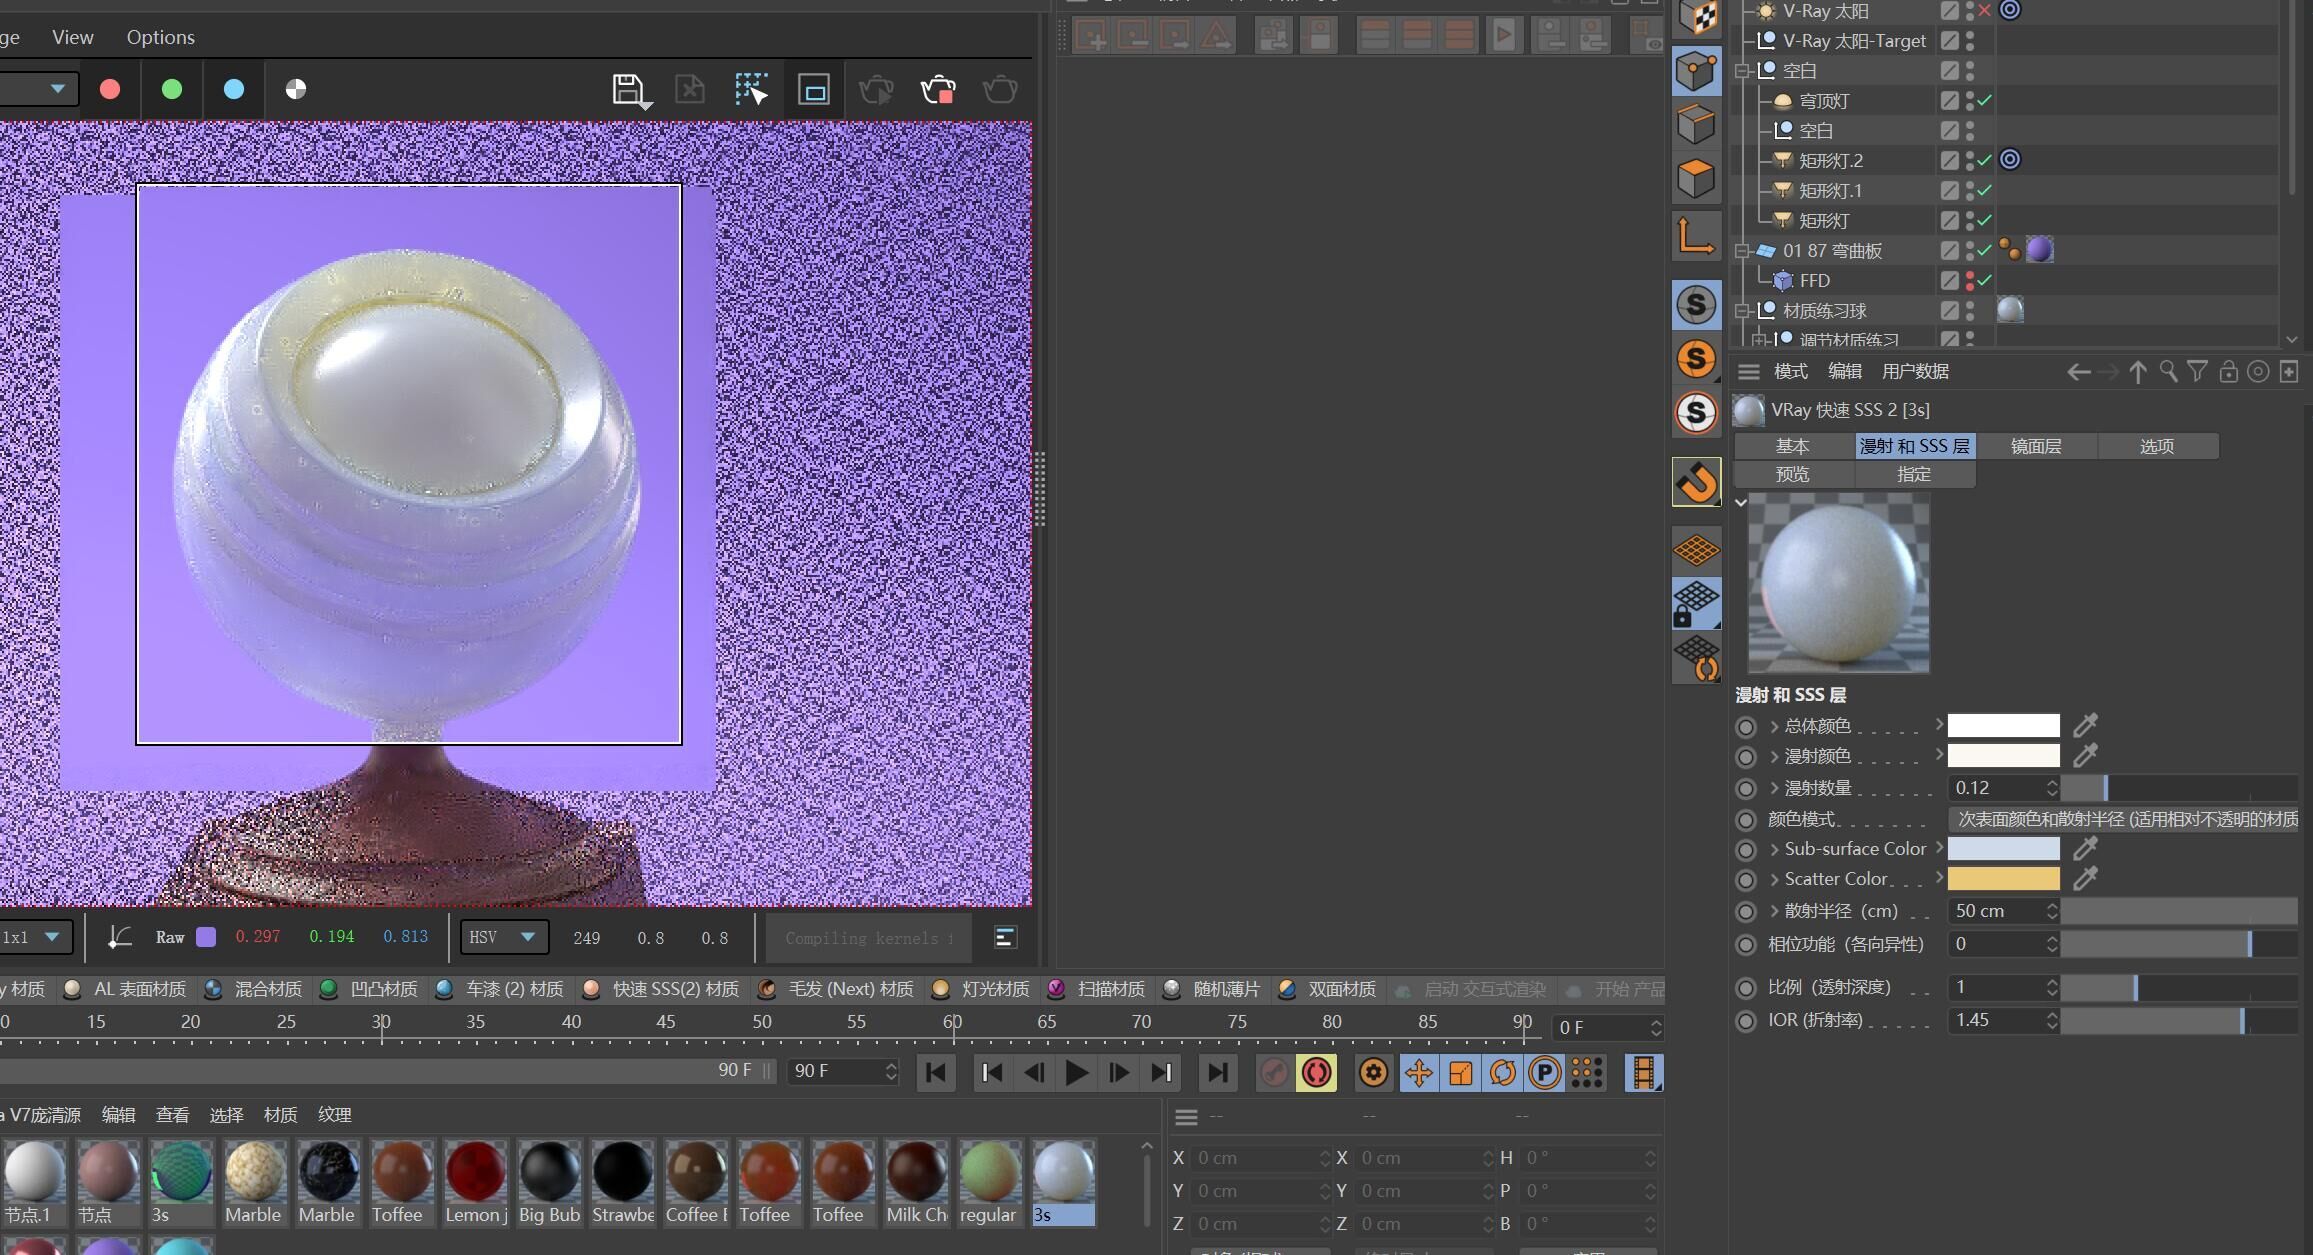Create a 快速 SSS(2) 材质 material
Image resolution: width=2313 pixels, height=1255 pixels.
[661, 989]
